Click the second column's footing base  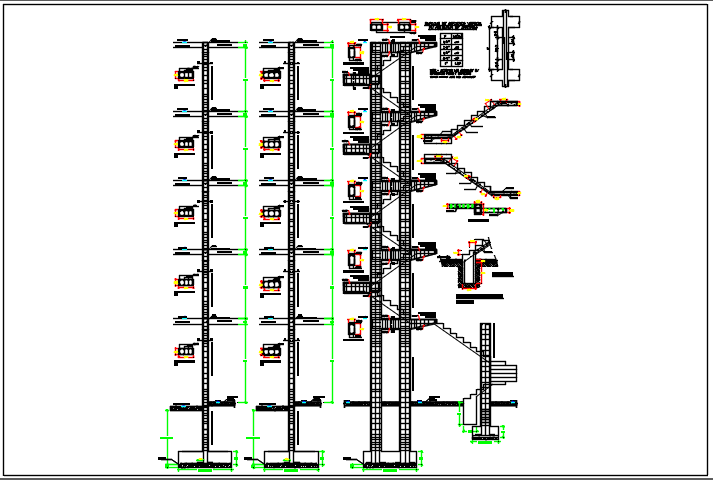pos(291,460)
